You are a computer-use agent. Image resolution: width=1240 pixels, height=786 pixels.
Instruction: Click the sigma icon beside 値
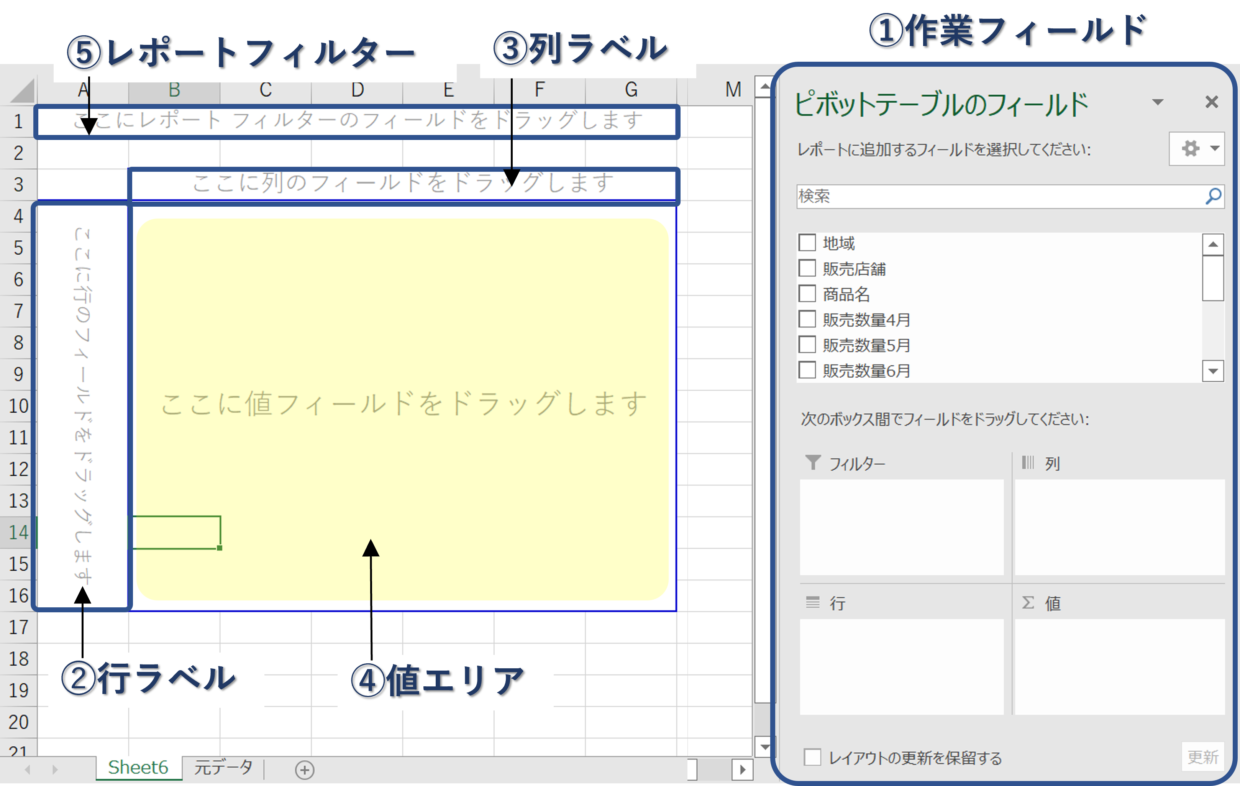1028,603
